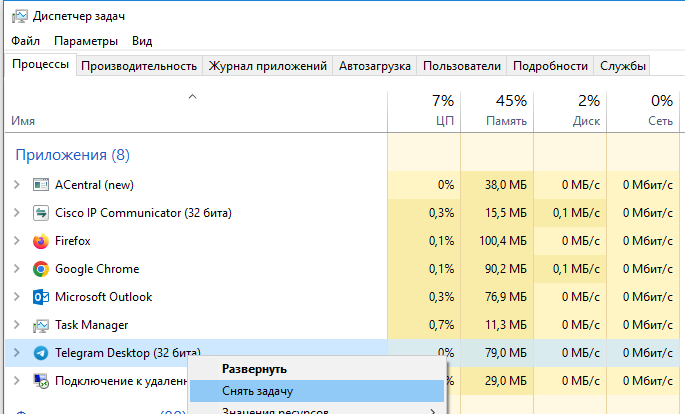Click Cisco memory value 15,5 МБ

pyautogui.click(x=506, y=213)
